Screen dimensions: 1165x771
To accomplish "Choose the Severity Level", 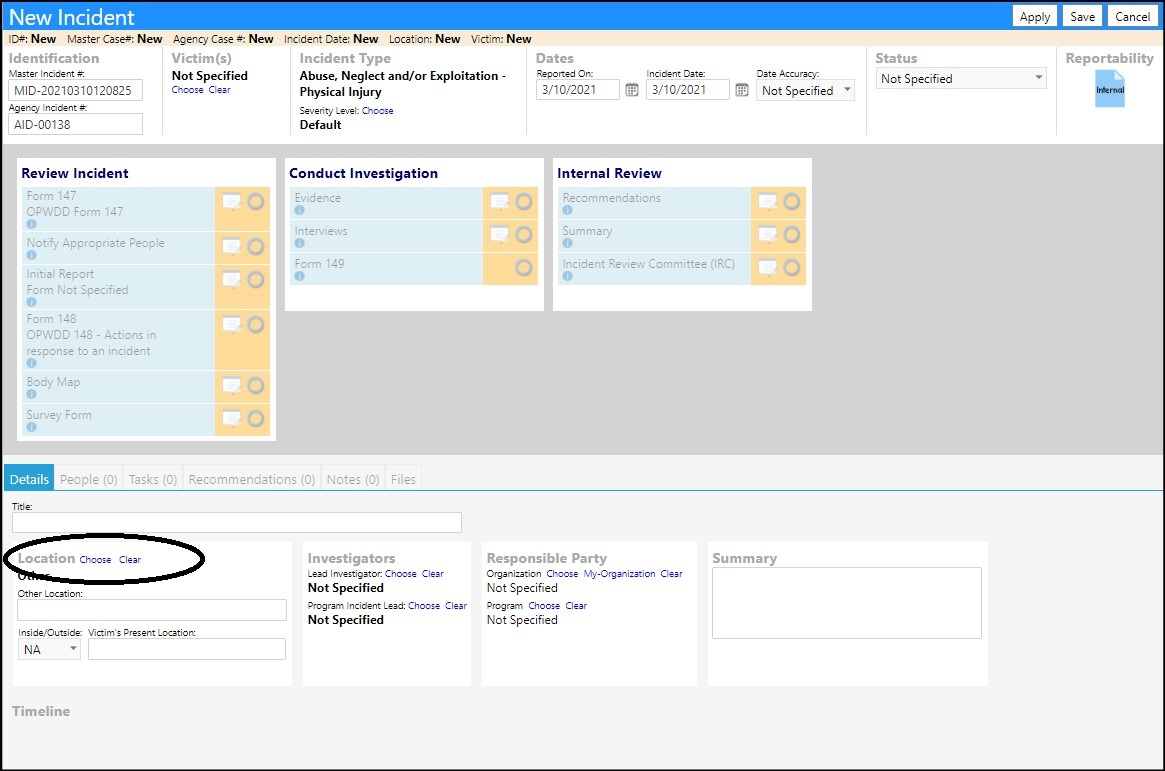I will 377,111.
